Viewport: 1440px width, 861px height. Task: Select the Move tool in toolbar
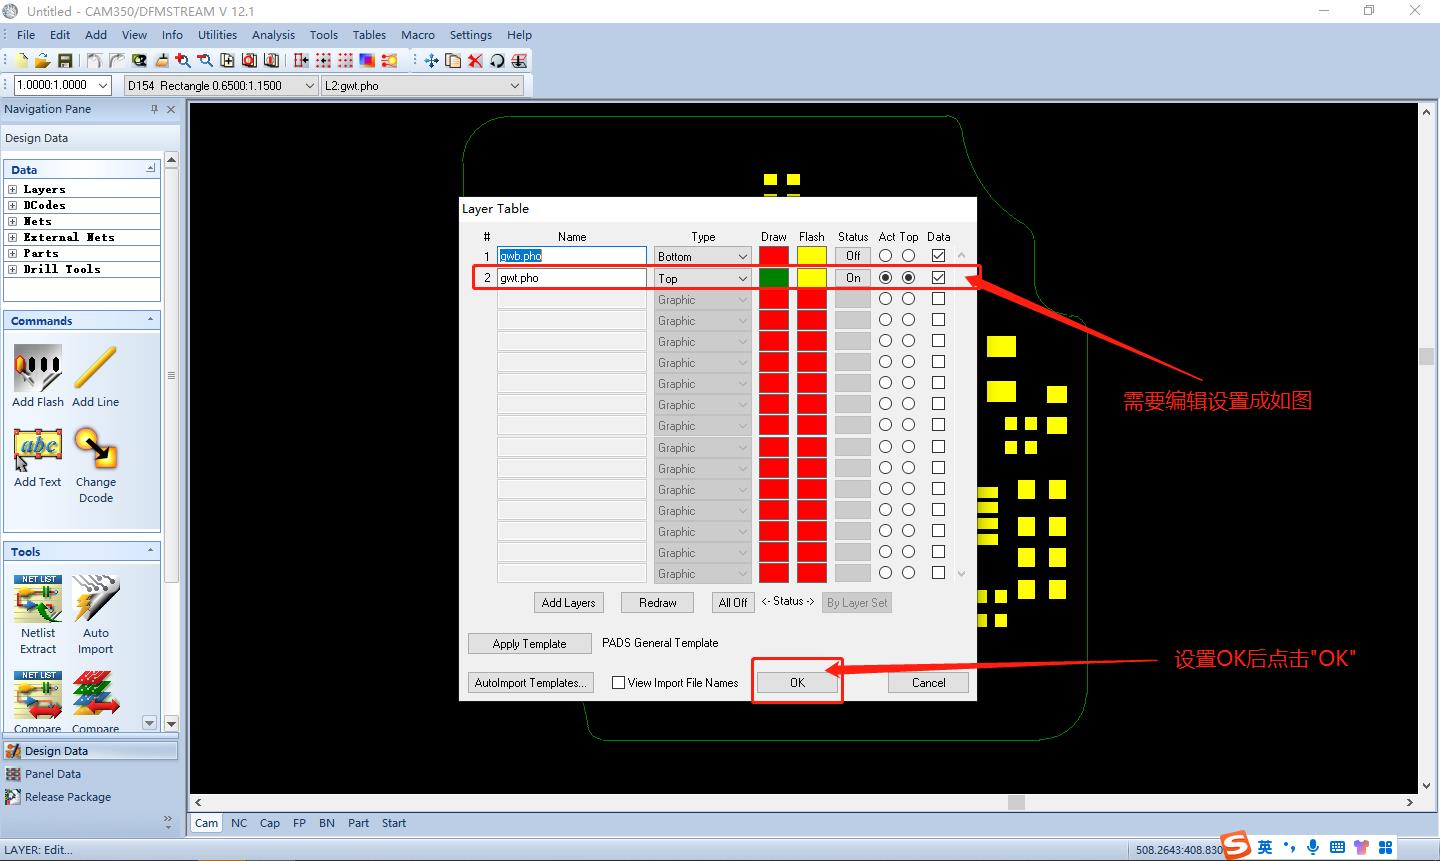pos(431,61)
